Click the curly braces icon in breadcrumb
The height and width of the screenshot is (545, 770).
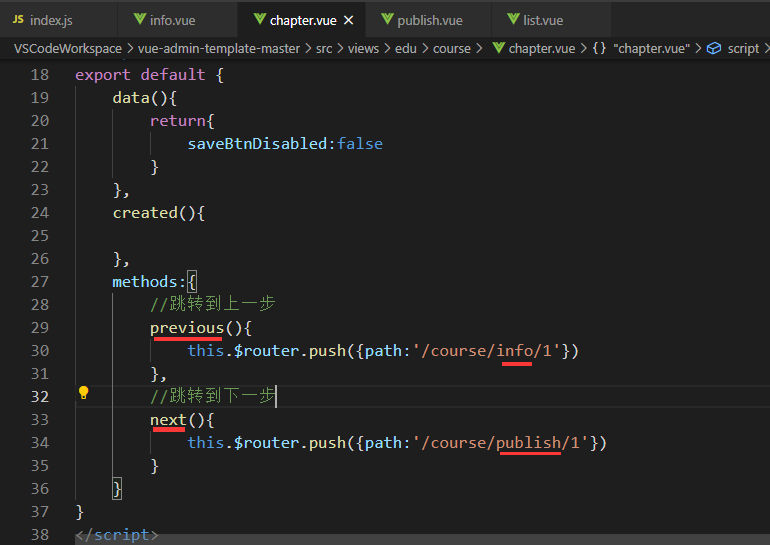click(x=599, y=48)
